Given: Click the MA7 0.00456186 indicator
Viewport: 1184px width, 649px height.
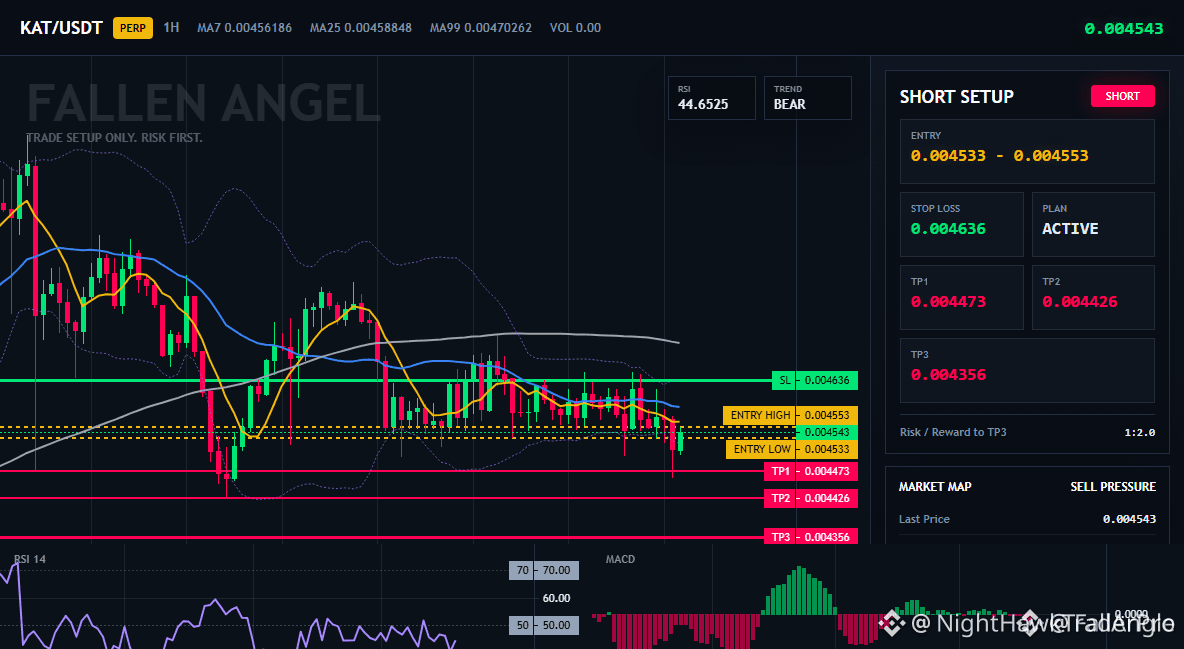Looking at the screenshot, I should pos(244,28).
